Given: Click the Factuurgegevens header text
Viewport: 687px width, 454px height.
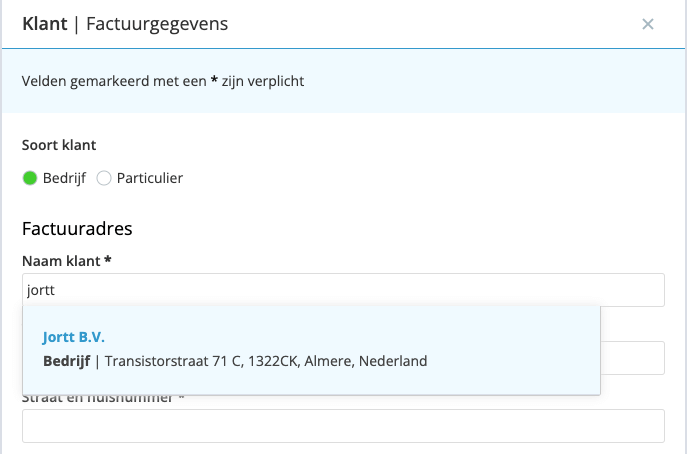Looking at the screenshot, I should 157,25.
